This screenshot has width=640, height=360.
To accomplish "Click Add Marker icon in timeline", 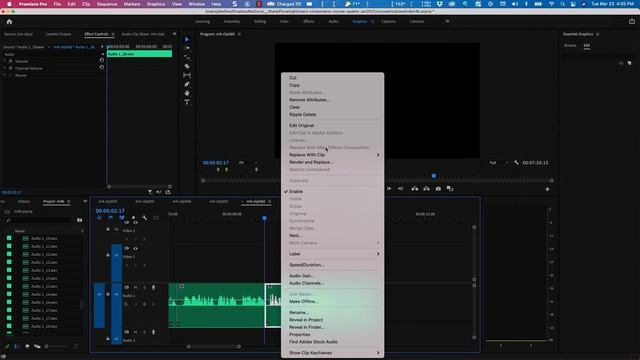I will coord(133,218).
